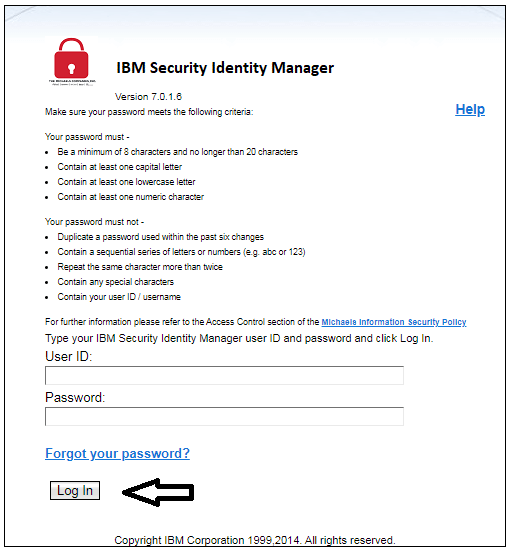516x554 pixels.
Task: Click the red padlock logo
Action: pyautogui.click(x=71, y=59)
